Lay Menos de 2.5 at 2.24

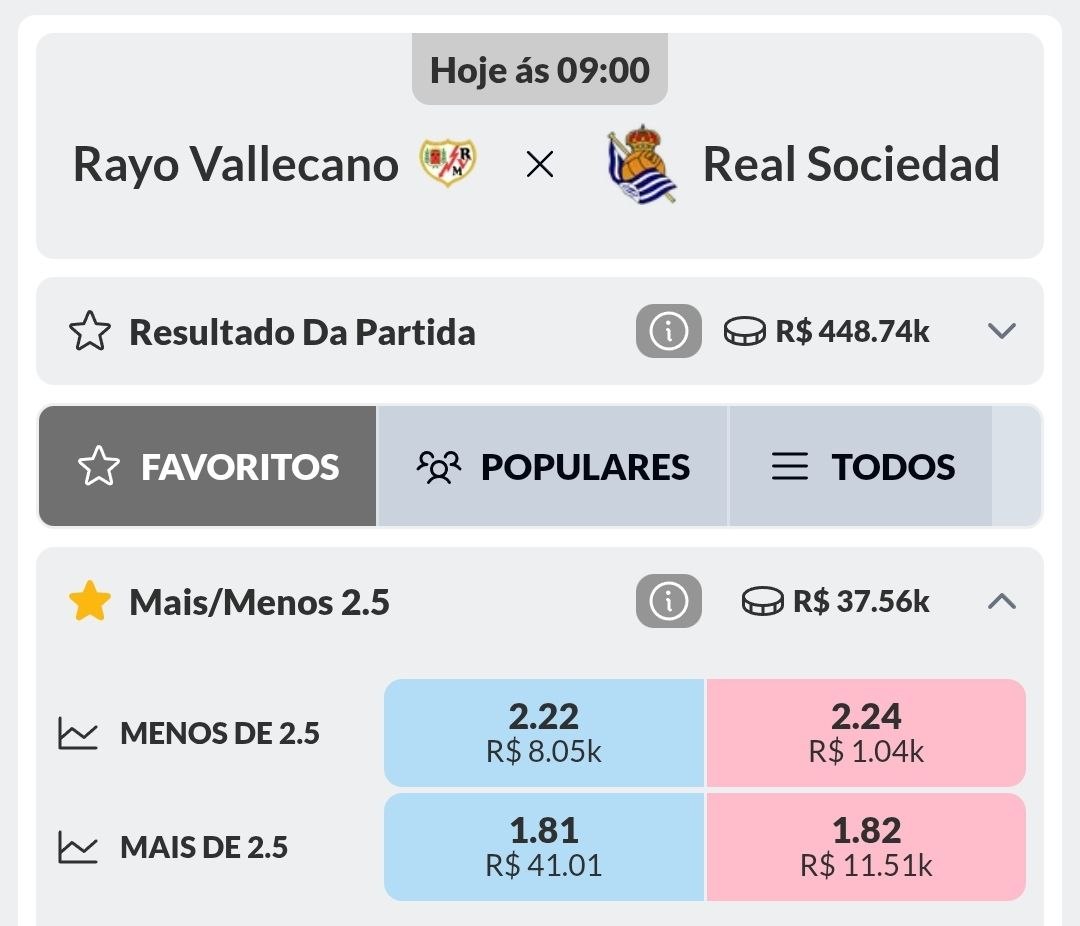[866, 733]
